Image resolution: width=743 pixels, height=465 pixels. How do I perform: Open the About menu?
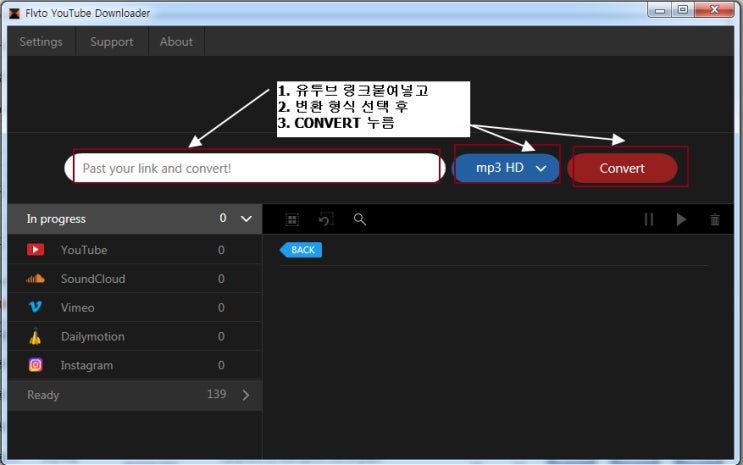[x=176, y=42]
